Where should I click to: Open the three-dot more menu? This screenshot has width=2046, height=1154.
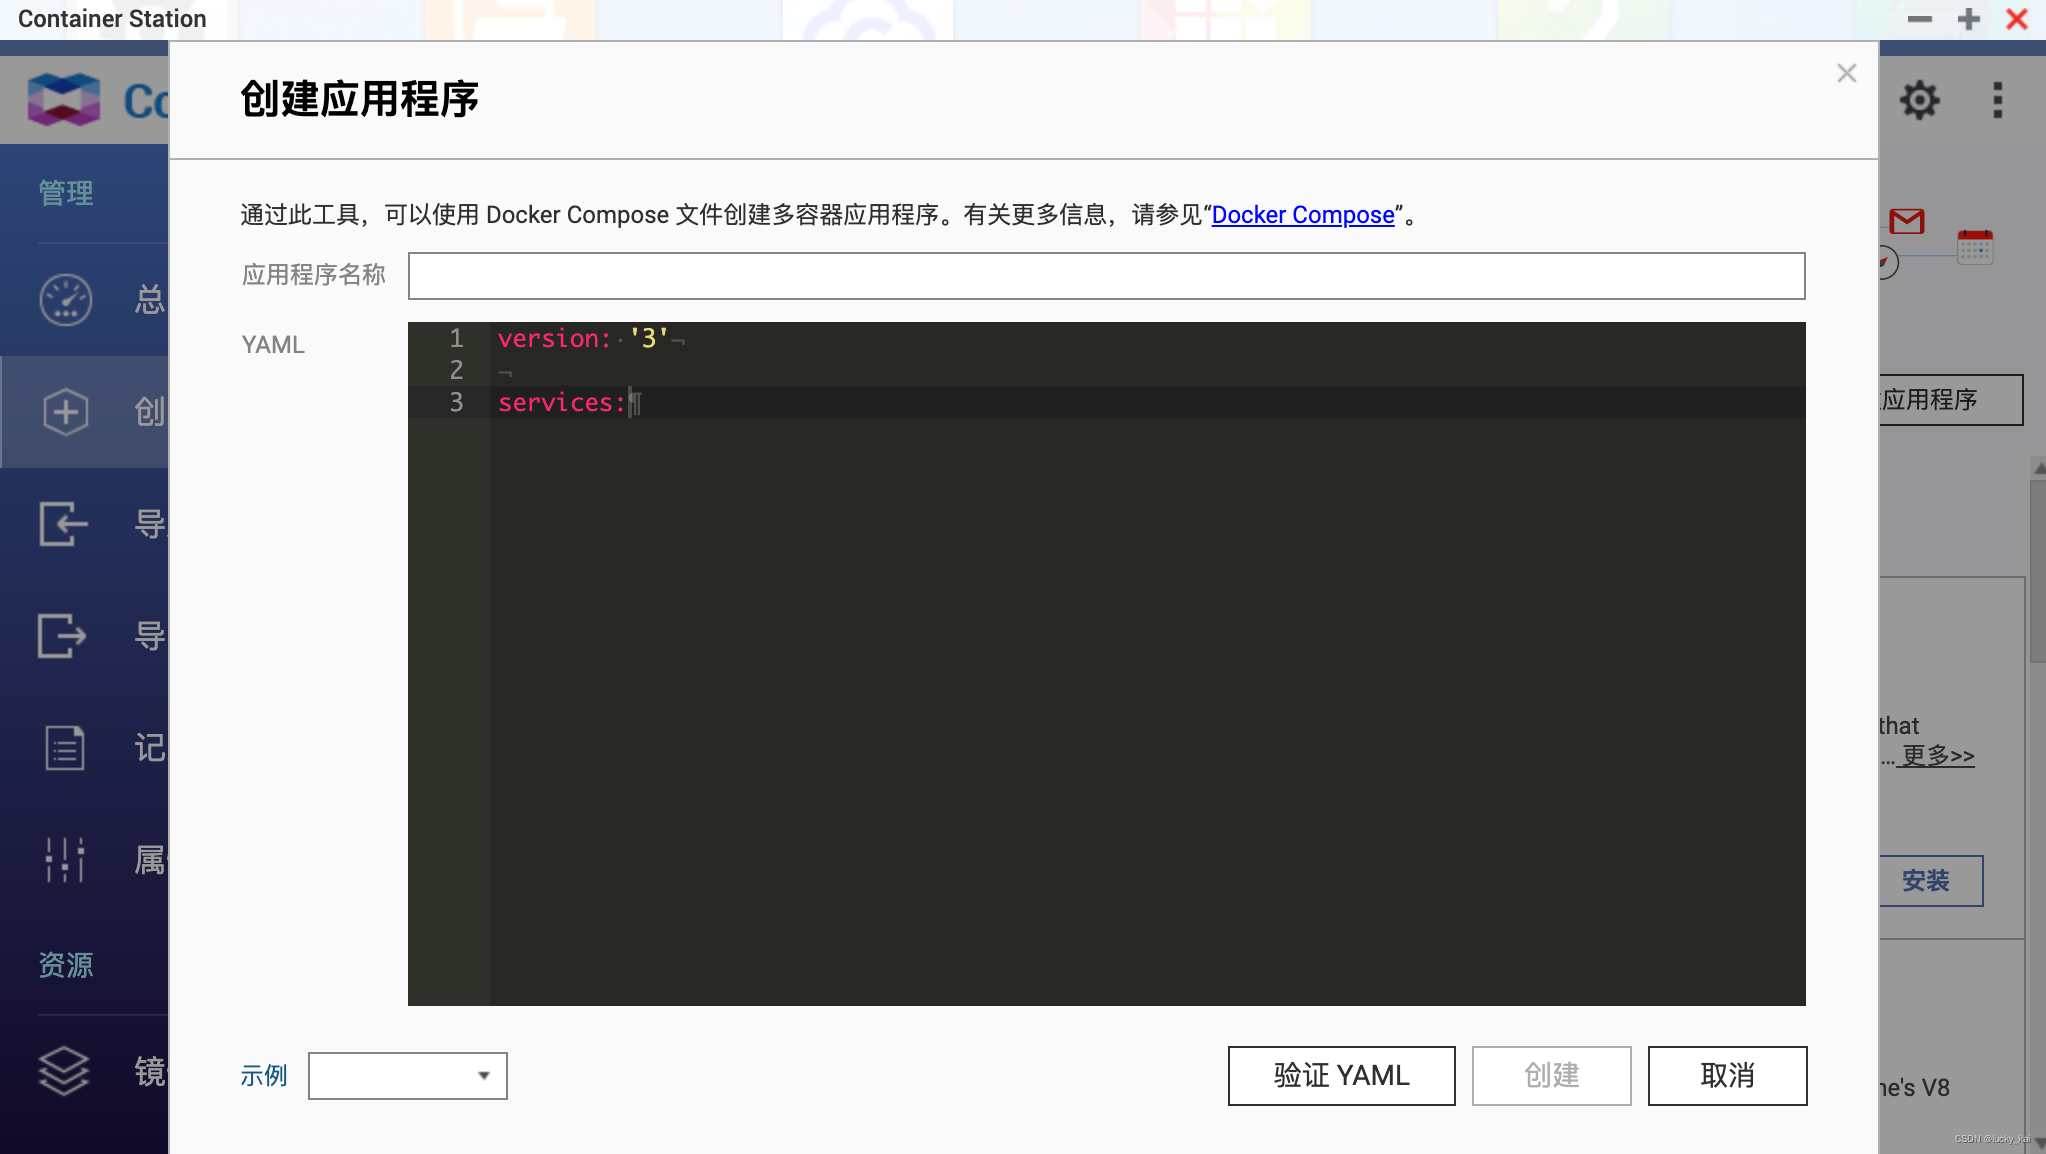(x=1997, y=100)
